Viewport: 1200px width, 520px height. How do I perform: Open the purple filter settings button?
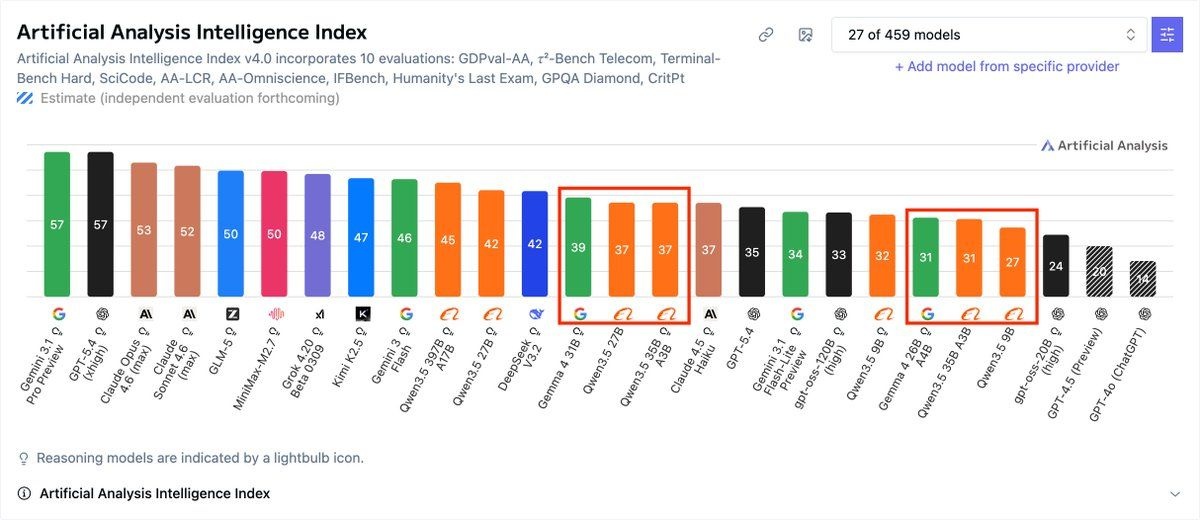(x=1167, y=35)
